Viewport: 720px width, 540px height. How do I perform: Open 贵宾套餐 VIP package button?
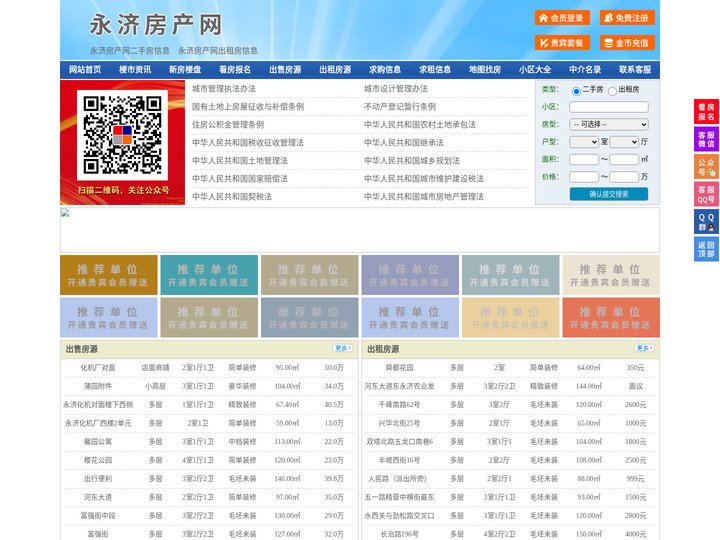click(x=562, y=43)
